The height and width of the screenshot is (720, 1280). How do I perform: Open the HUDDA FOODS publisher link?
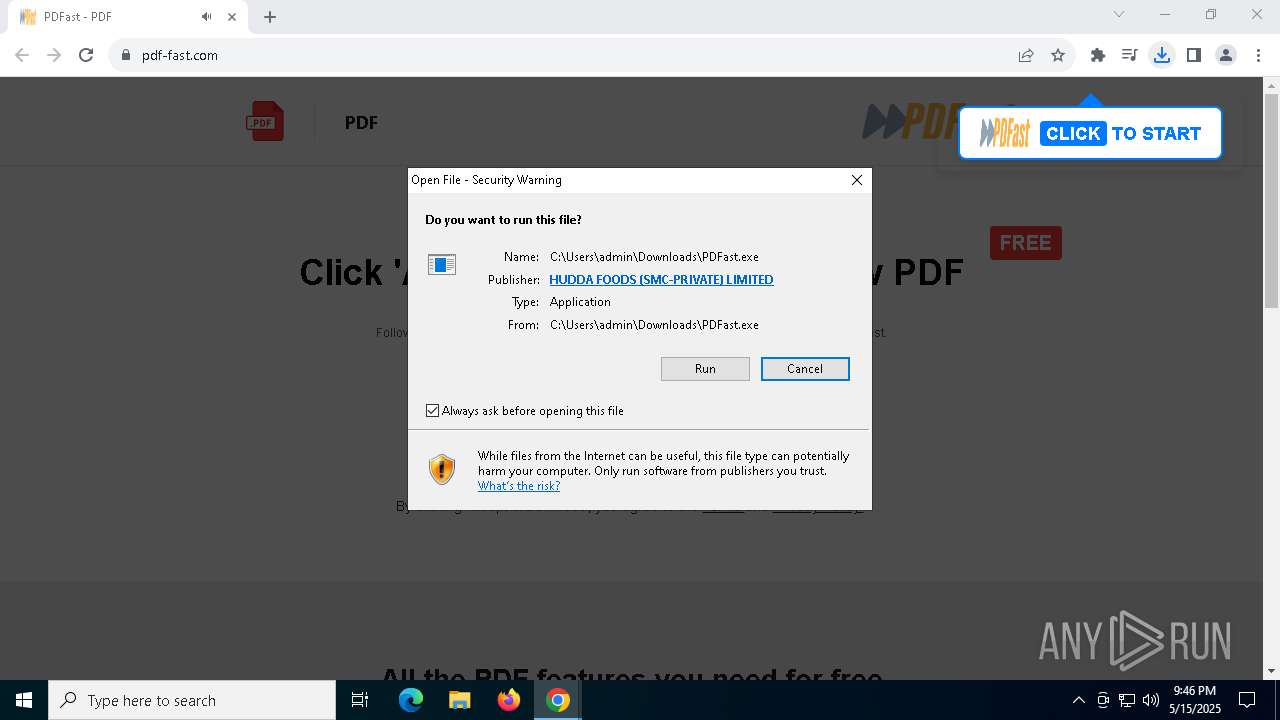[x=661, y=280]
